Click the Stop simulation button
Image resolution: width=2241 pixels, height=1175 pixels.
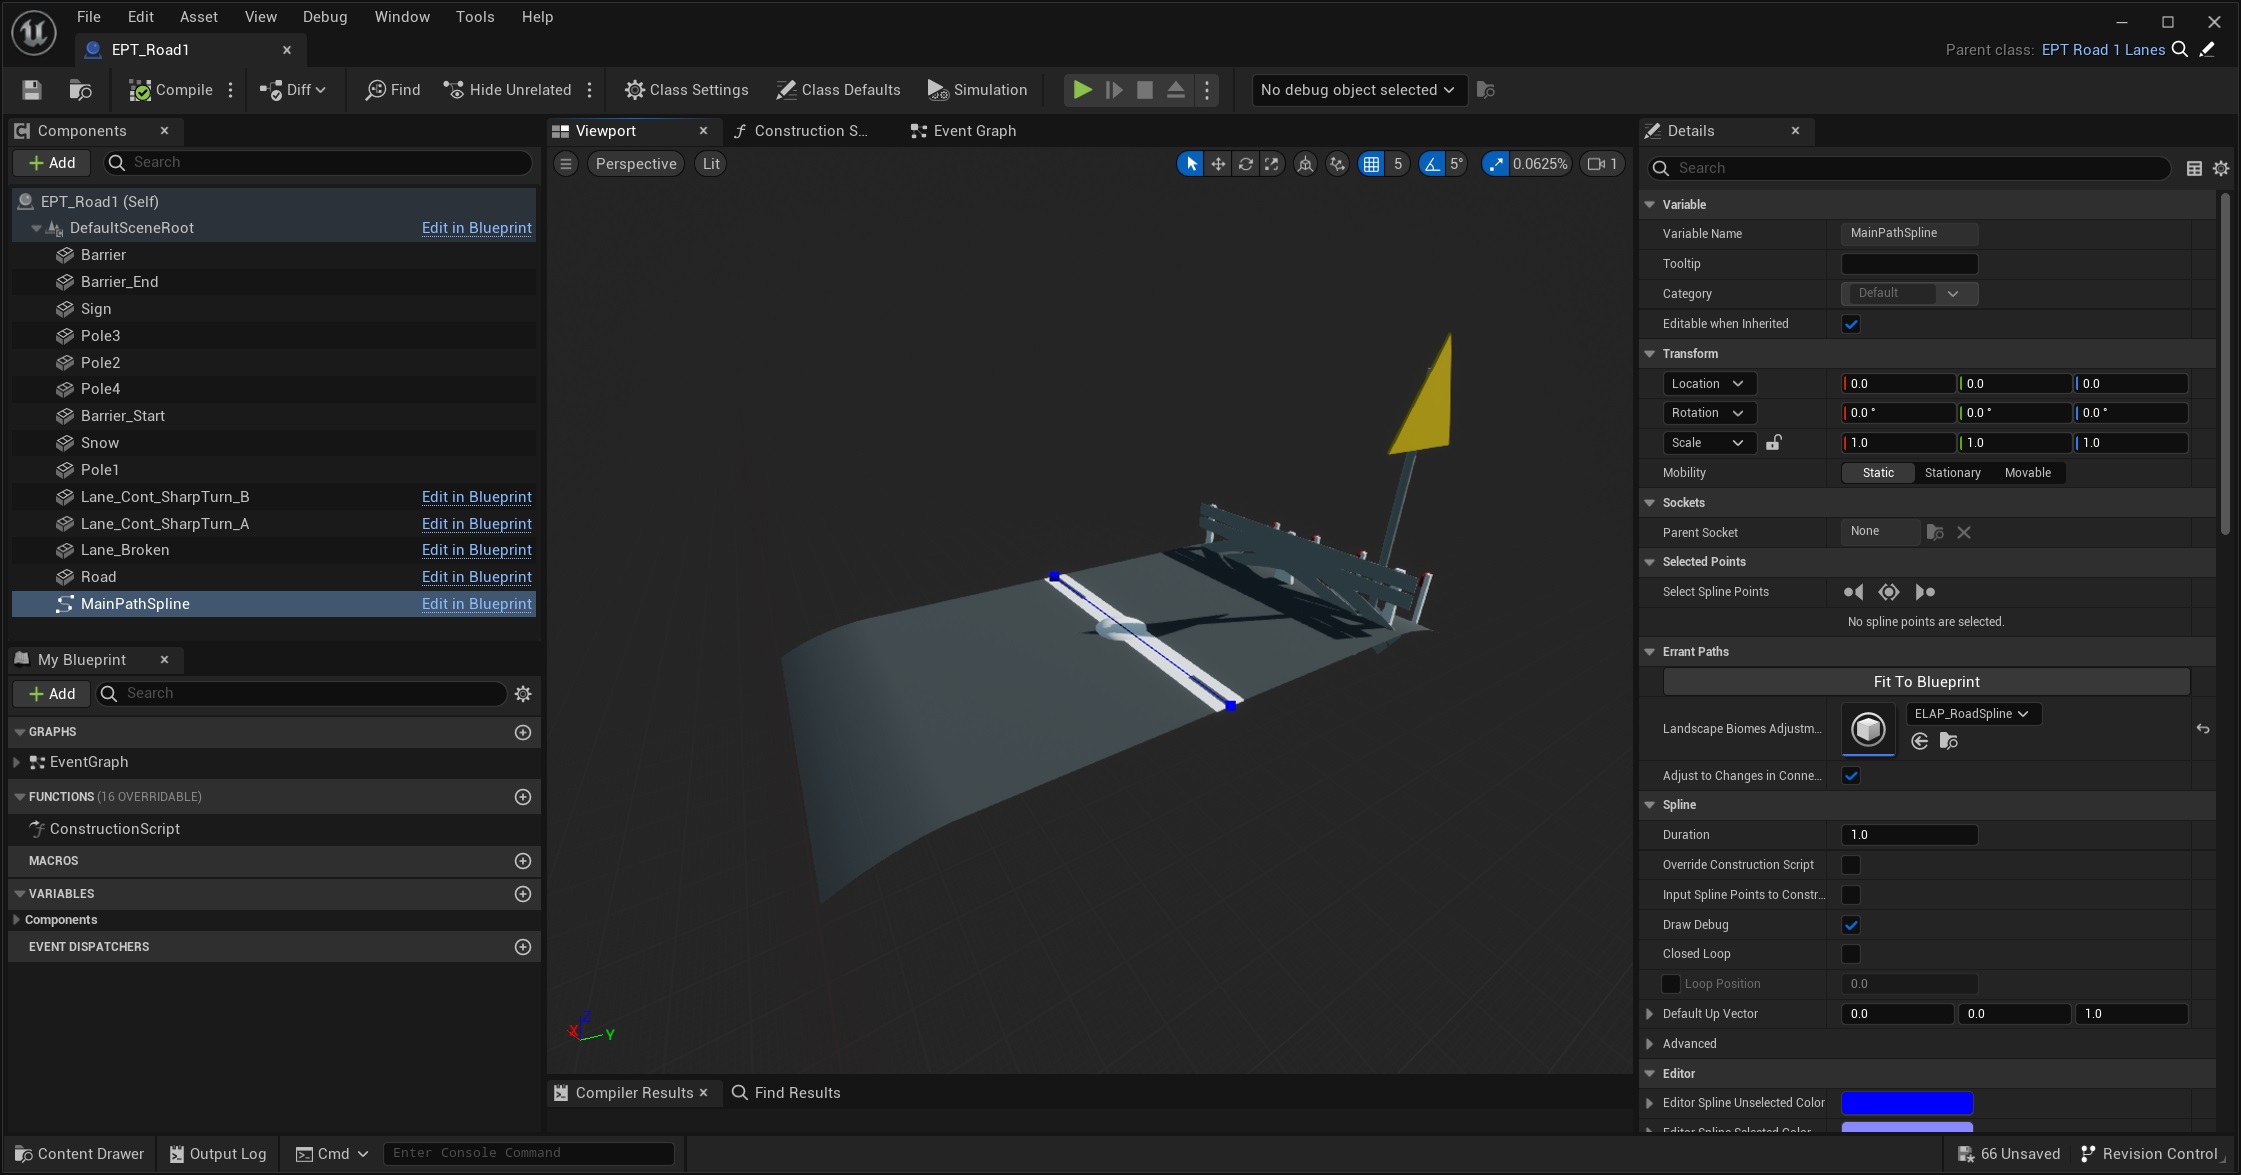tap(1145, 90)
